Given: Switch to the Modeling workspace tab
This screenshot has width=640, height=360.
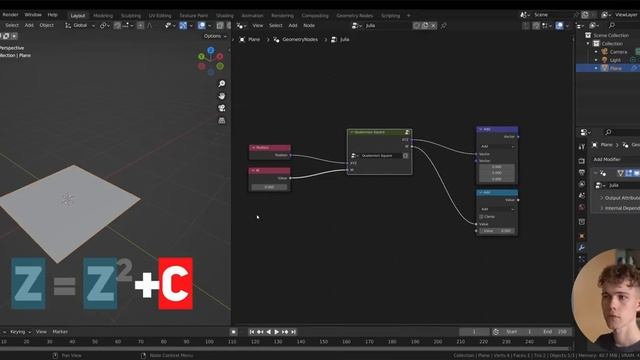Looking at the screenshot, I should coord(103,16).
